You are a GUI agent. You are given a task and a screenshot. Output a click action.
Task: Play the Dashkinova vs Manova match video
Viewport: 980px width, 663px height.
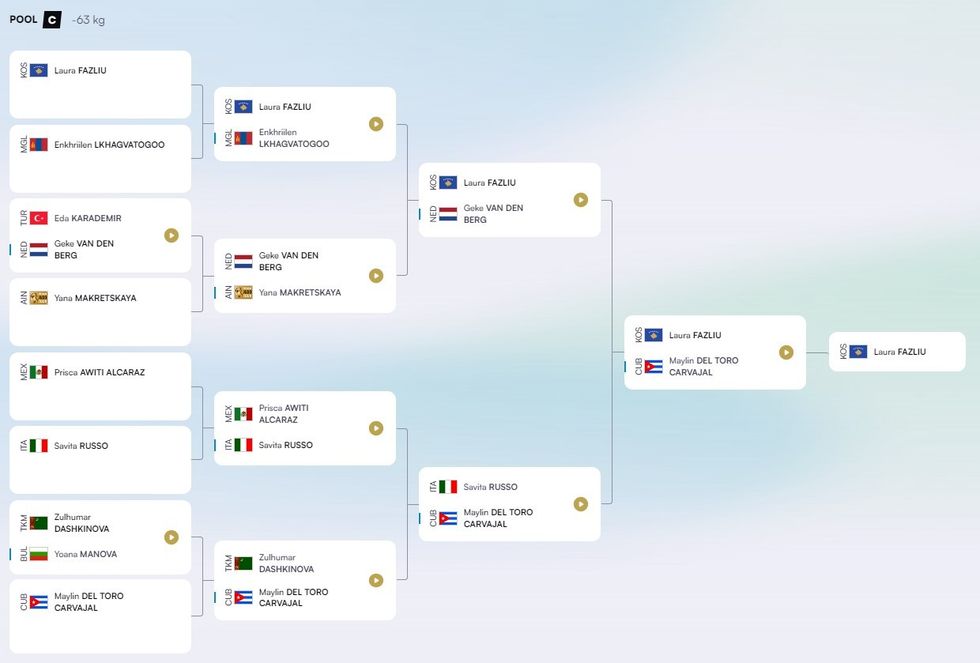[171, 537]
